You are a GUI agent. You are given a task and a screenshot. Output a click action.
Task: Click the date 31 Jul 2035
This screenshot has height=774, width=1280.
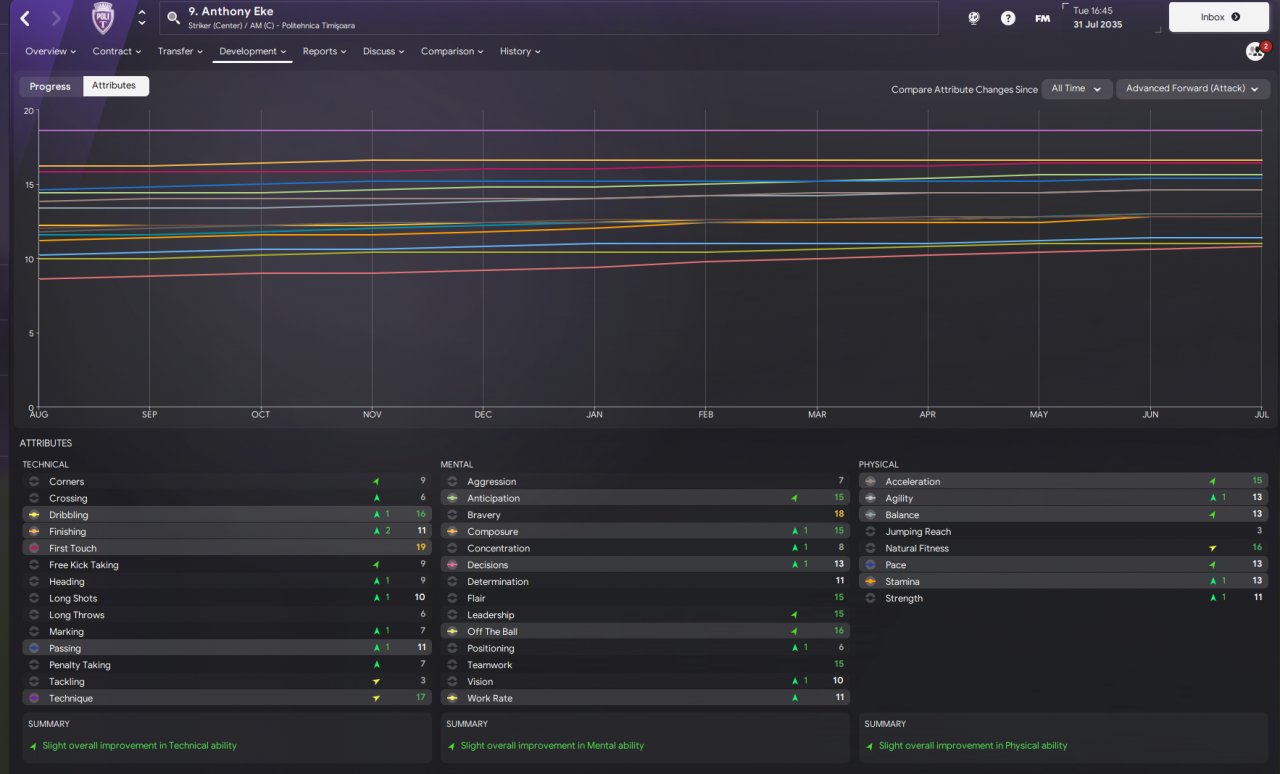coord(1100,24)
